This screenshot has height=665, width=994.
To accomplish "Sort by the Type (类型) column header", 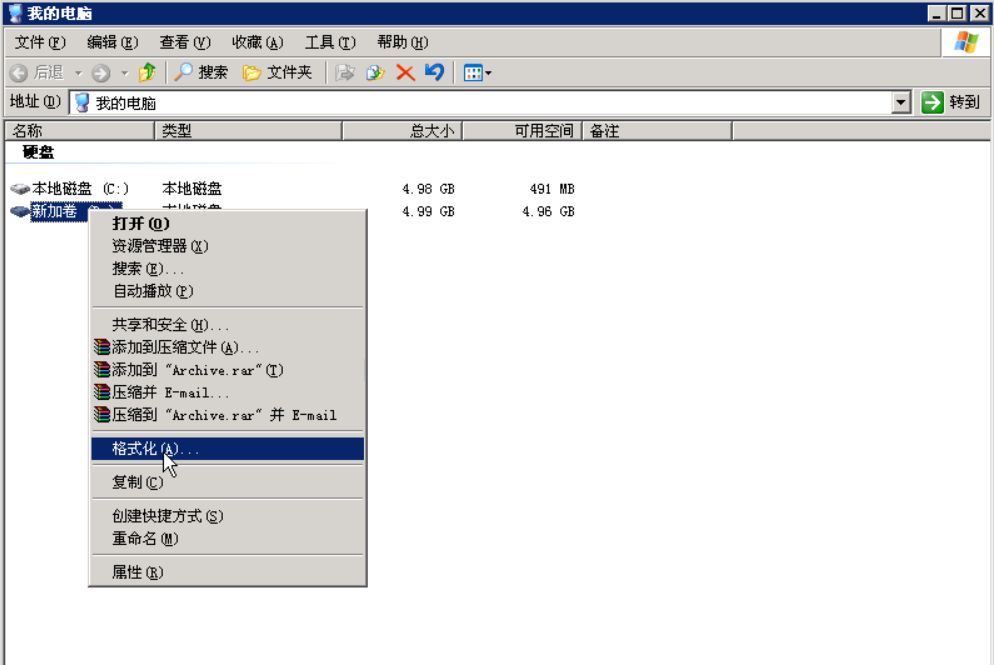I will [x=248, y=131].
